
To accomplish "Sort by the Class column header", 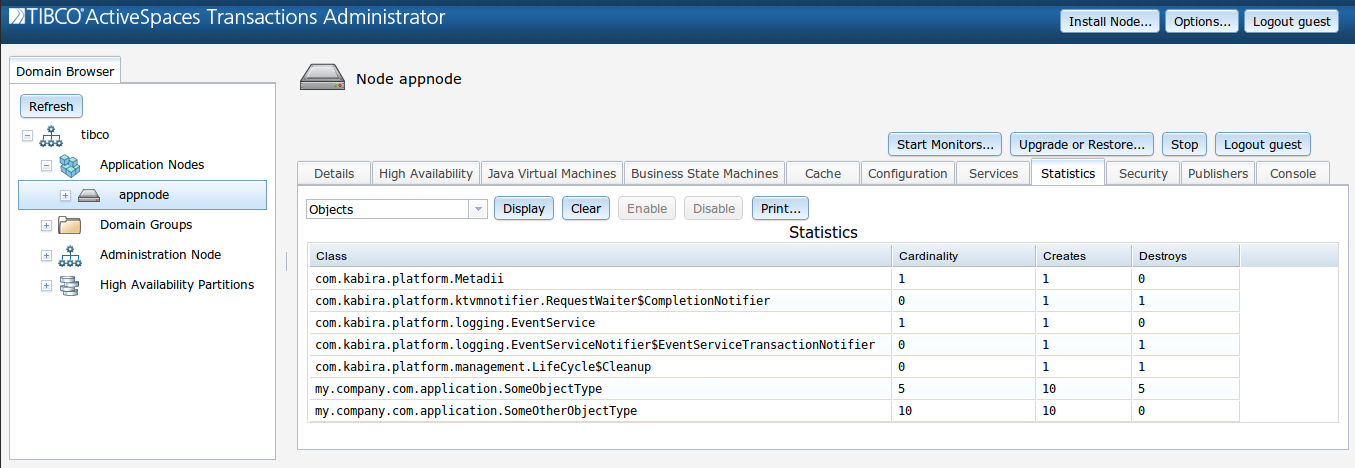I will 600,256.
